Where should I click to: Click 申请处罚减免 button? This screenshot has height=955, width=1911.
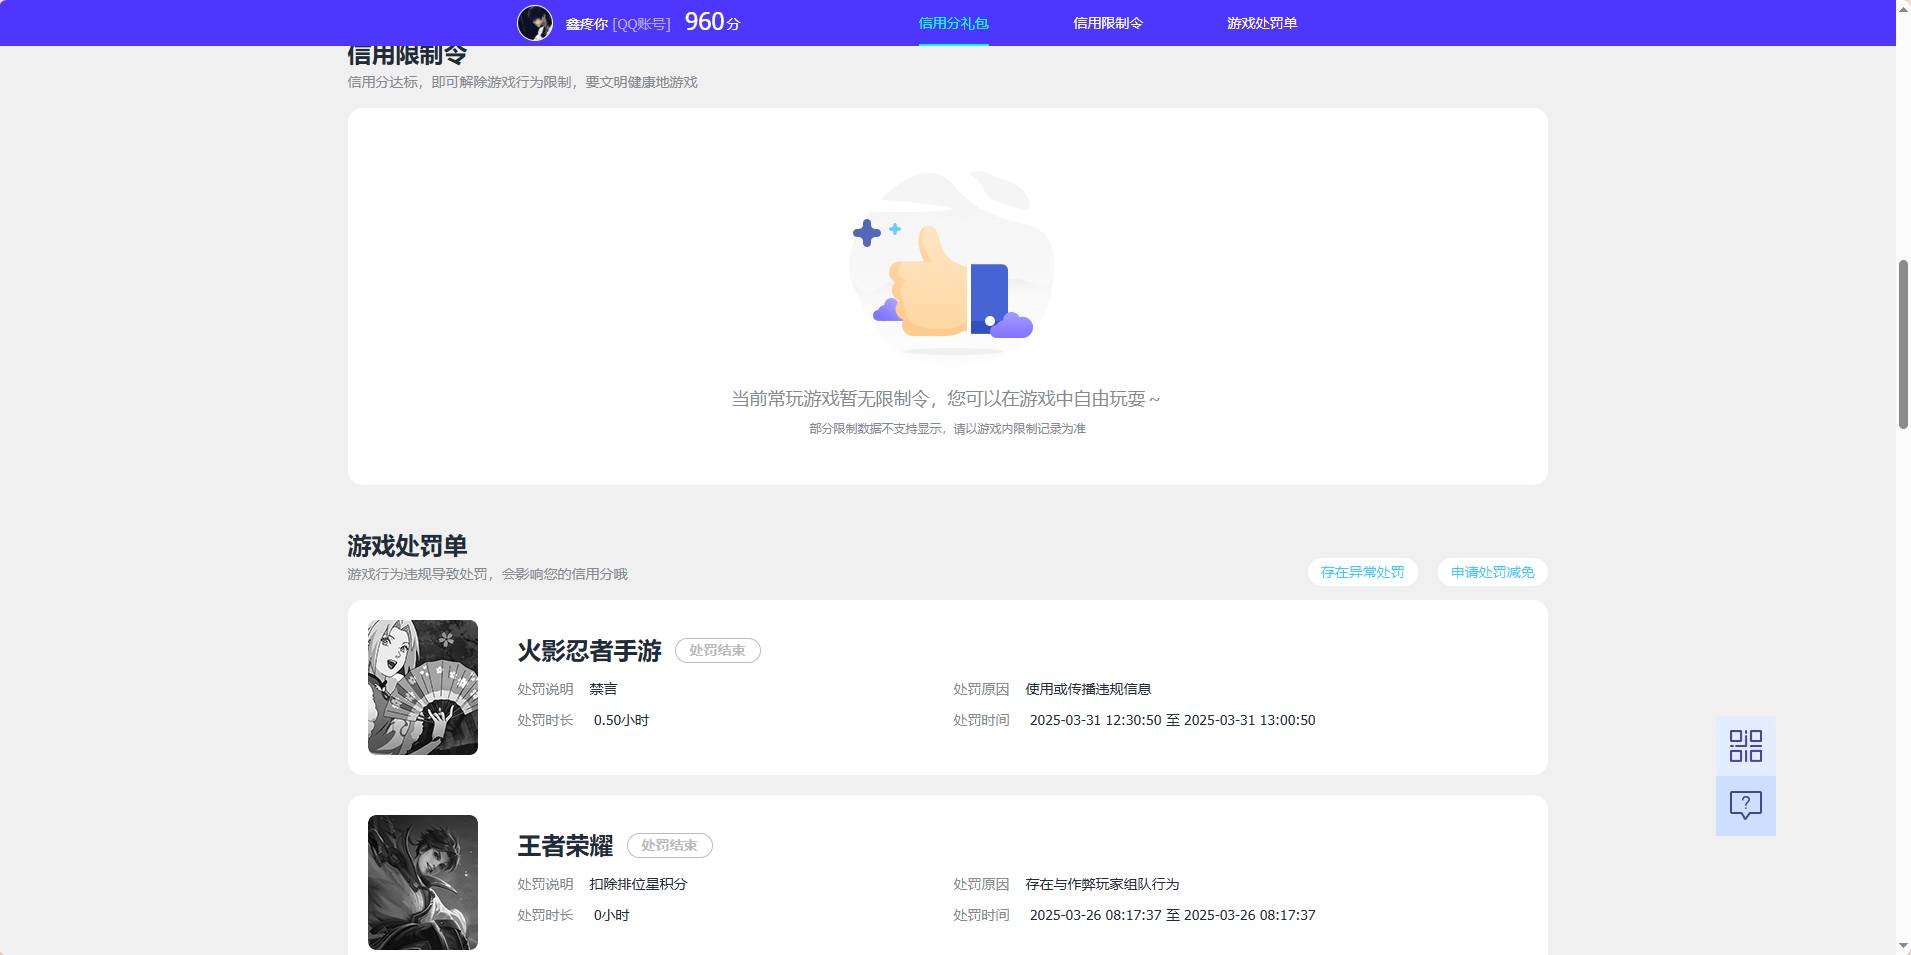(1492, 572)
